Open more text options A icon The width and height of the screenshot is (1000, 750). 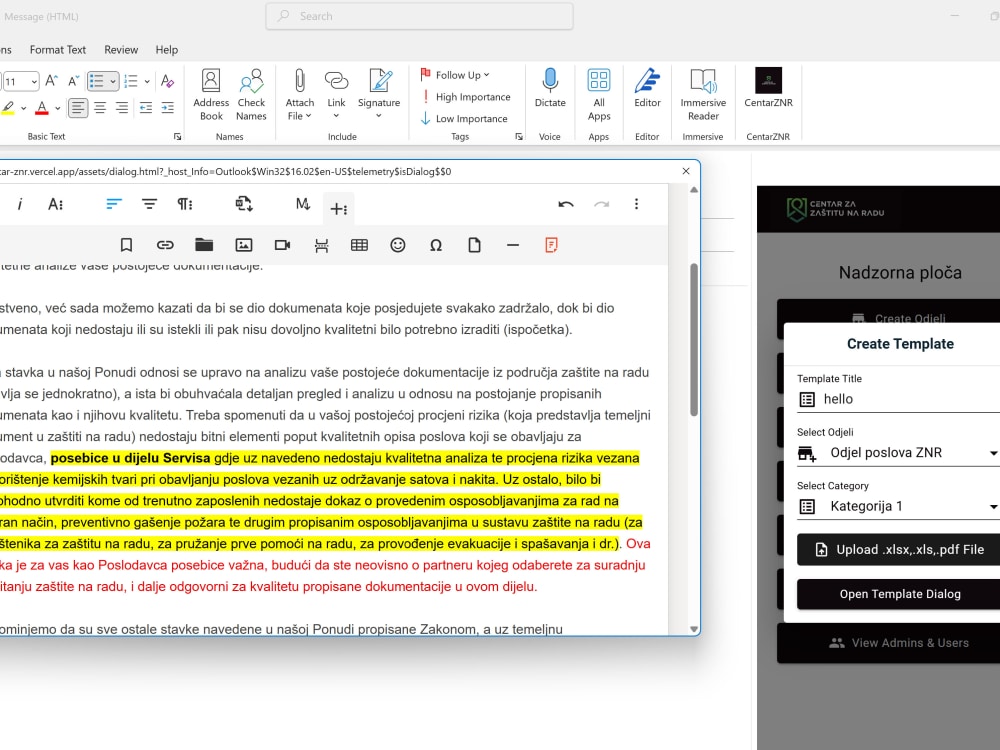(55, 204)
